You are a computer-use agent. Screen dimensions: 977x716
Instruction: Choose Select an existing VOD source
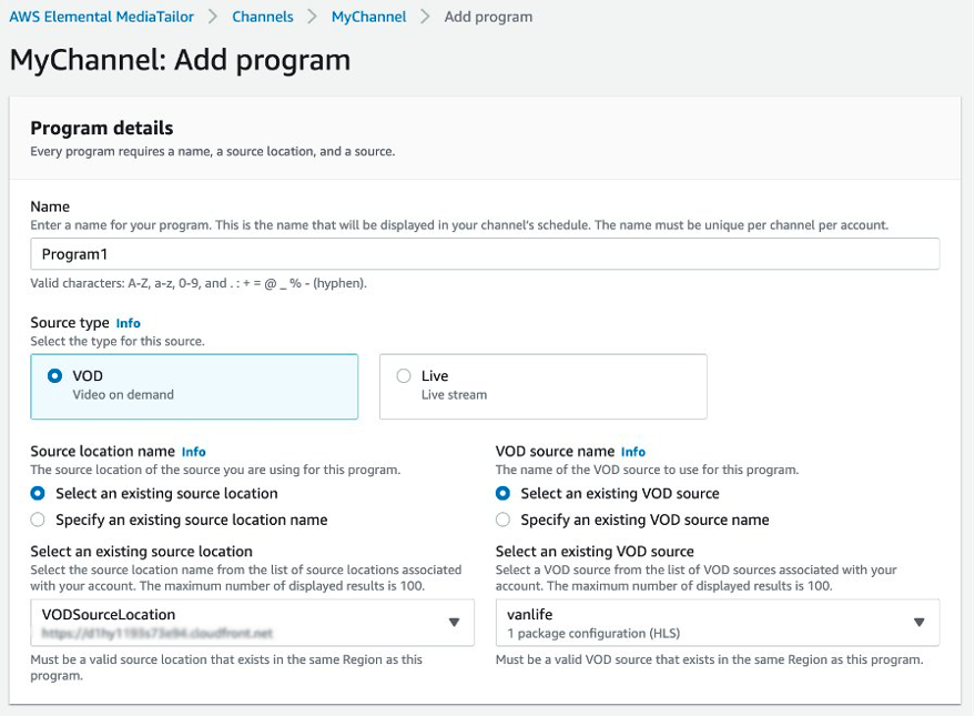pyautogui.click(x=503, y=493)
